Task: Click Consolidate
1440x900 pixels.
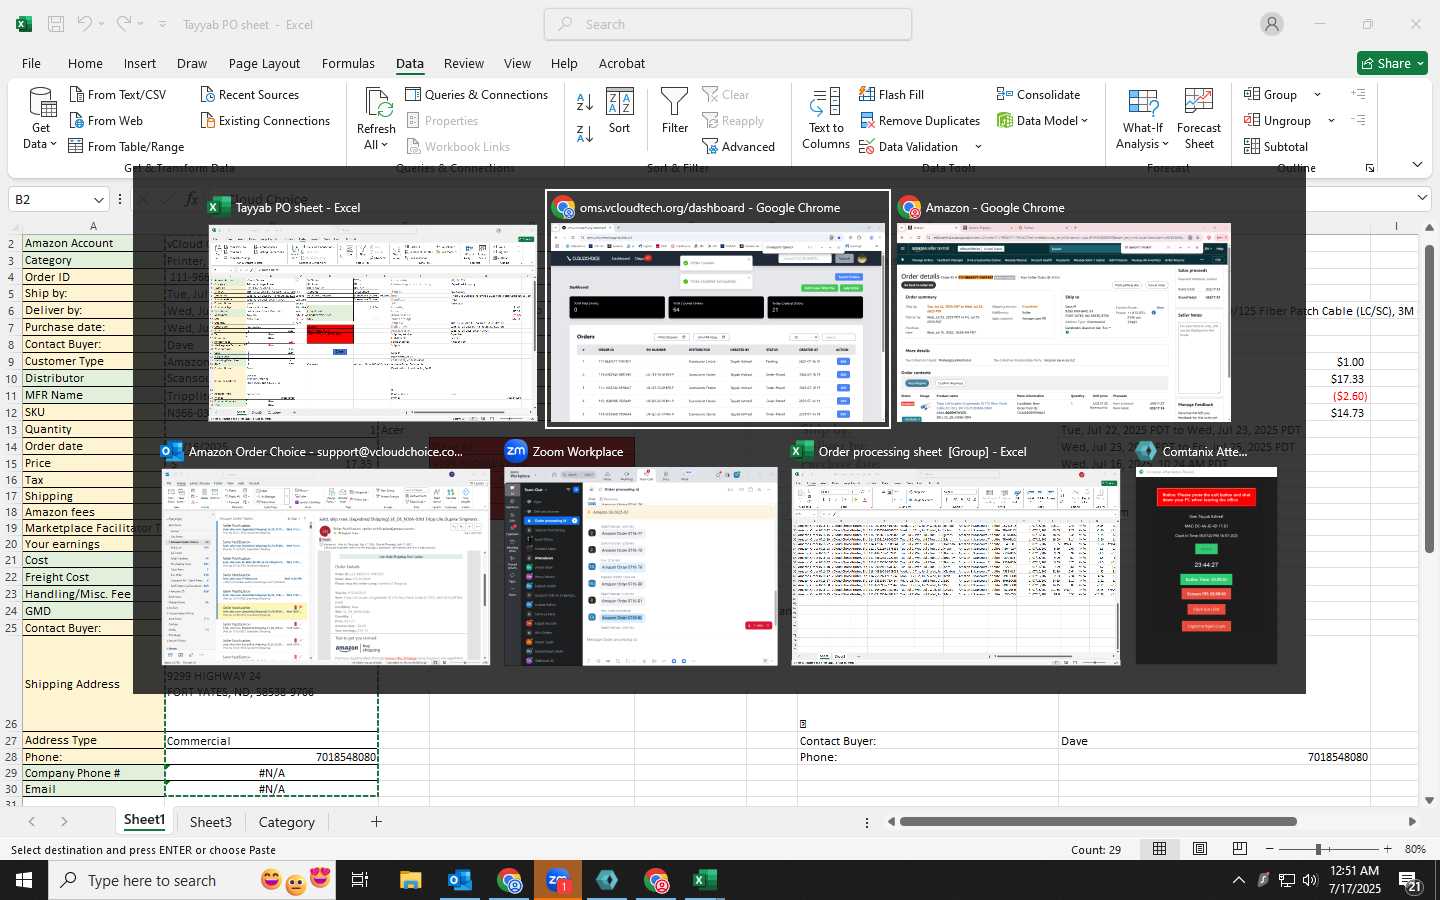Action: pos(1038,95)
